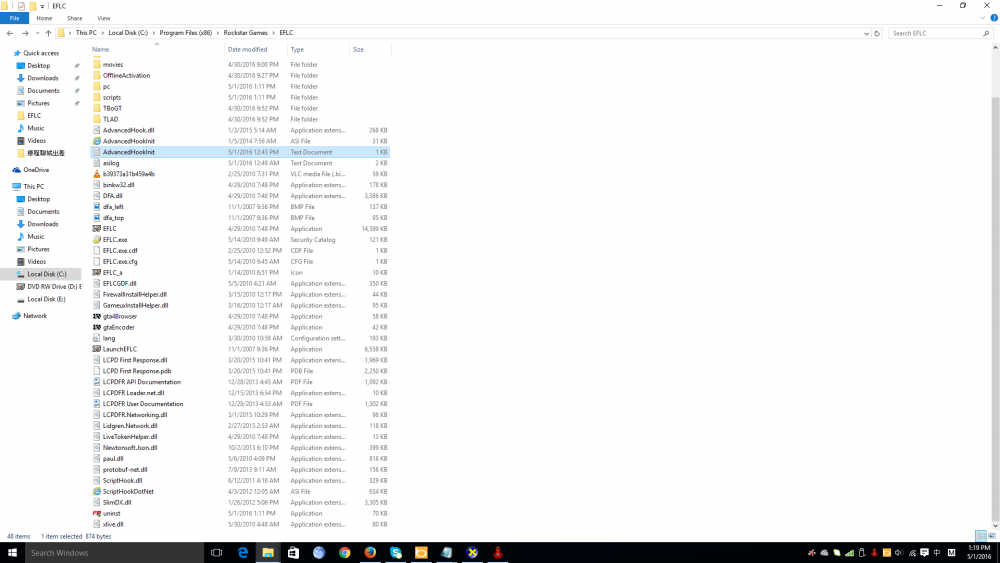This screenshot has width=1000, height=563.
Task: Open Network in the navigation pane
Action: point(35,316)
